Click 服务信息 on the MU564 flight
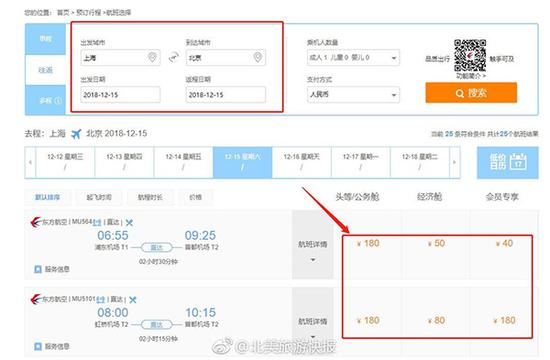This screenshot has height=360, width=550. coord(57,269)
